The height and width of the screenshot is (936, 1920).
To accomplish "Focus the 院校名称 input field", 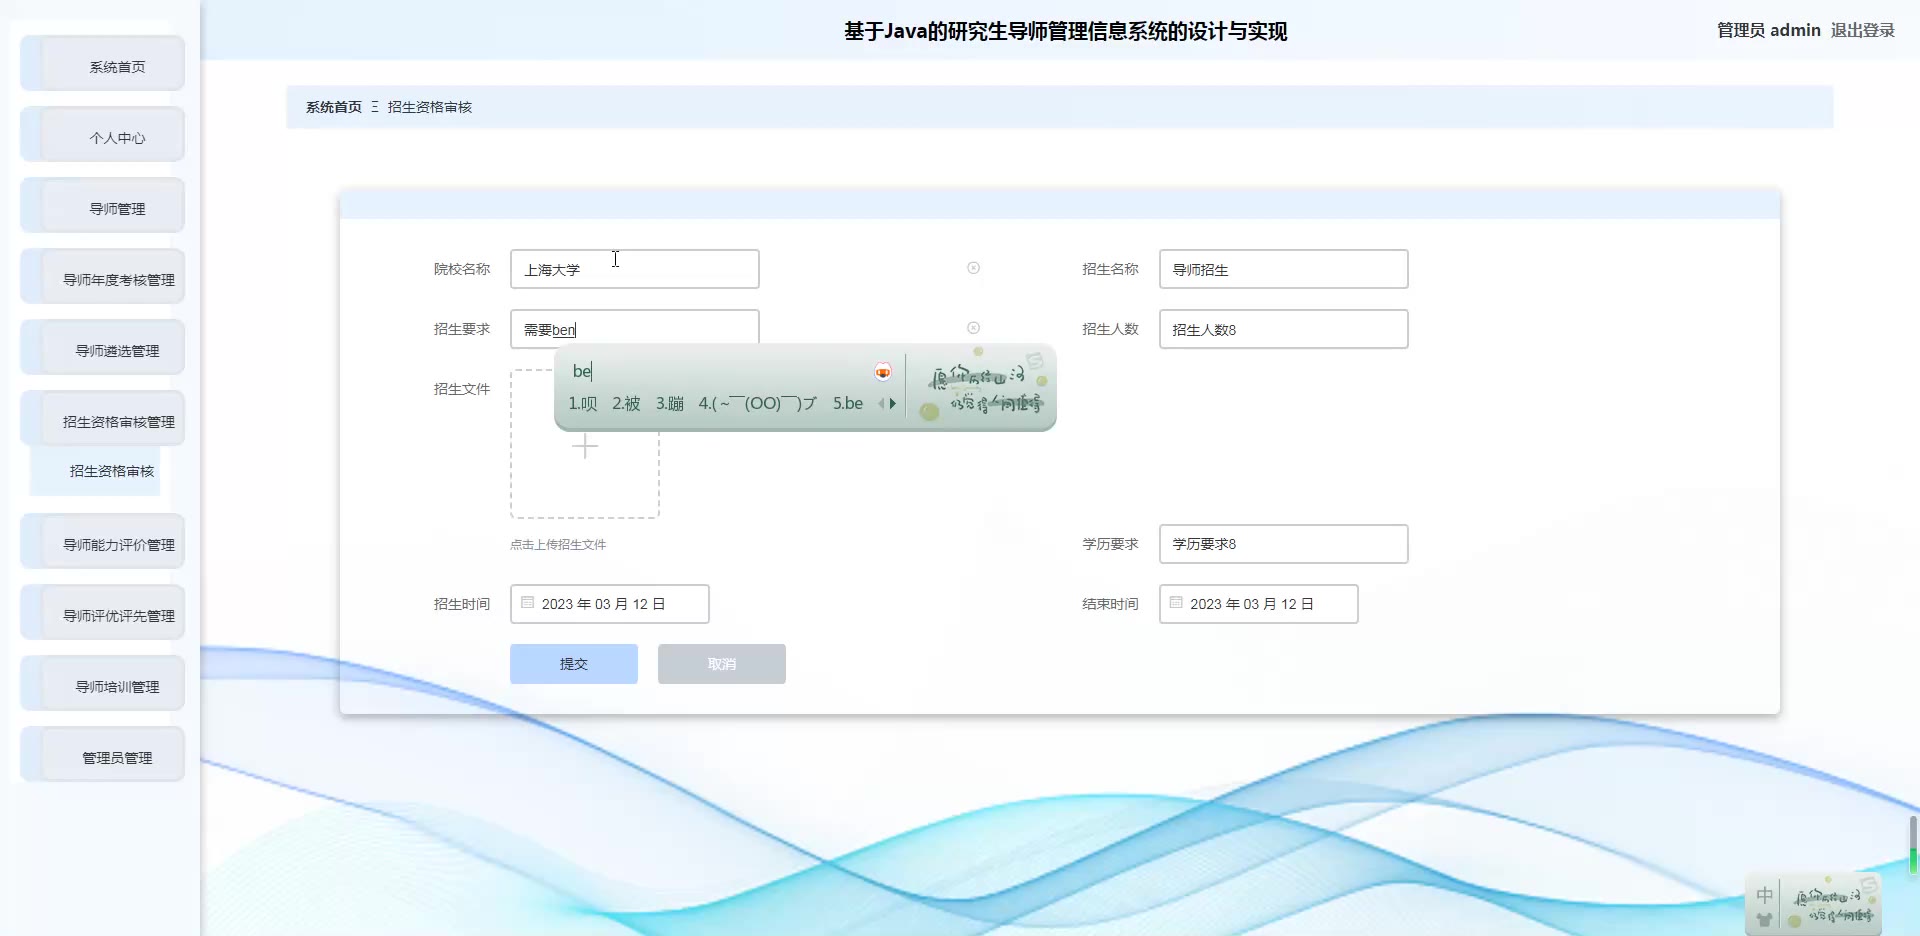I will pyautogui.click(x=635, y=269).
